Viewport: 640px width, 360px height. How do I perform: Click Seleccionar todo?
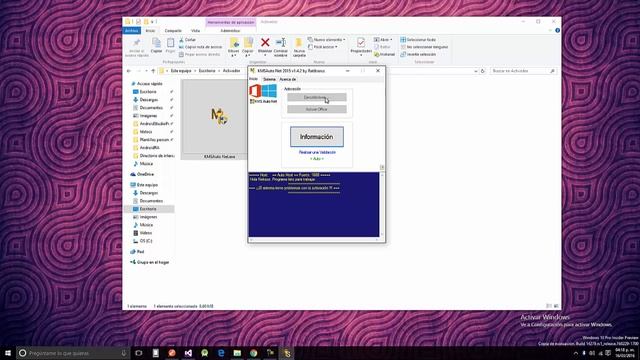418,40
